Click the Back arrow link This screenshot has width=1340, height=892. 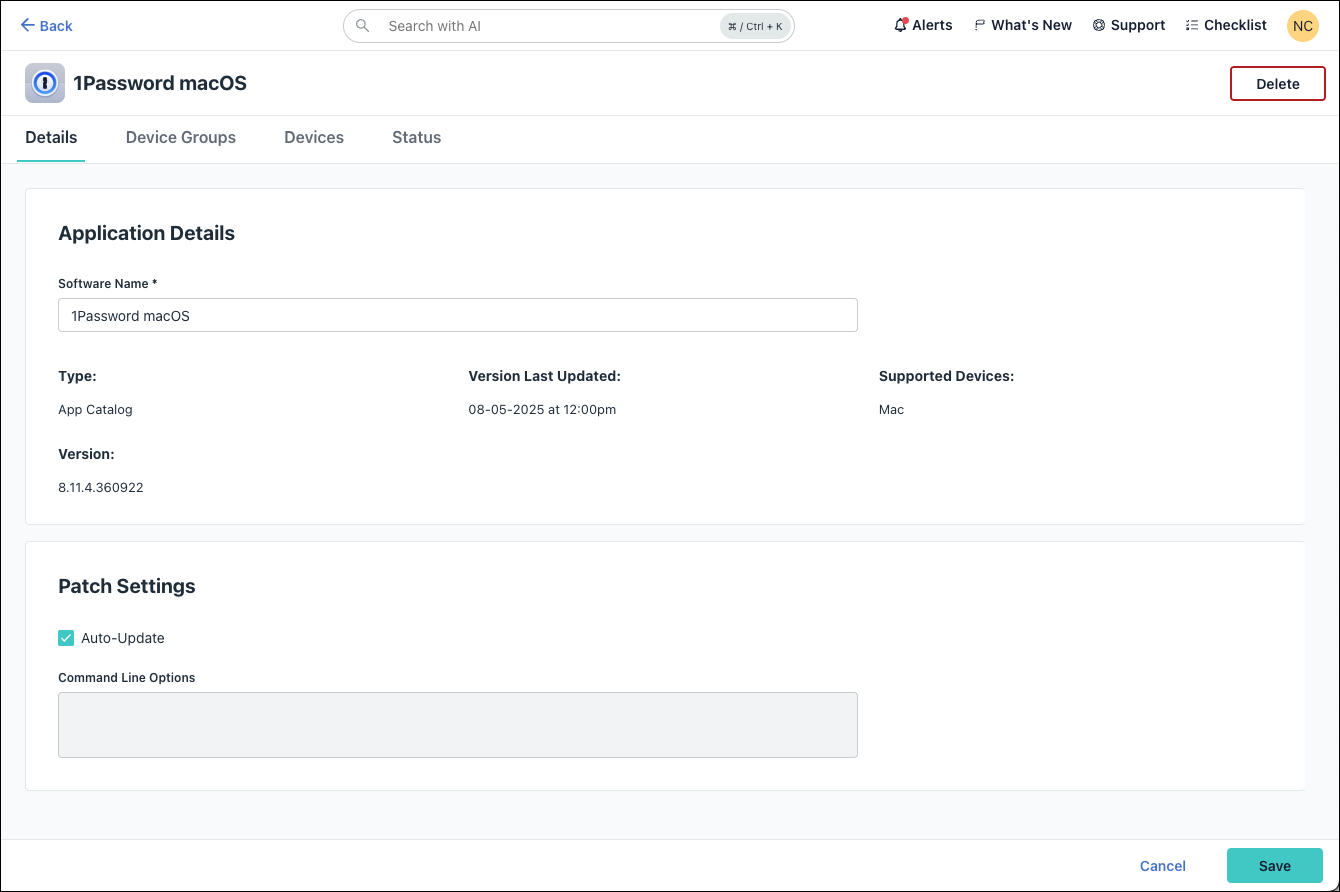point(47,26)
